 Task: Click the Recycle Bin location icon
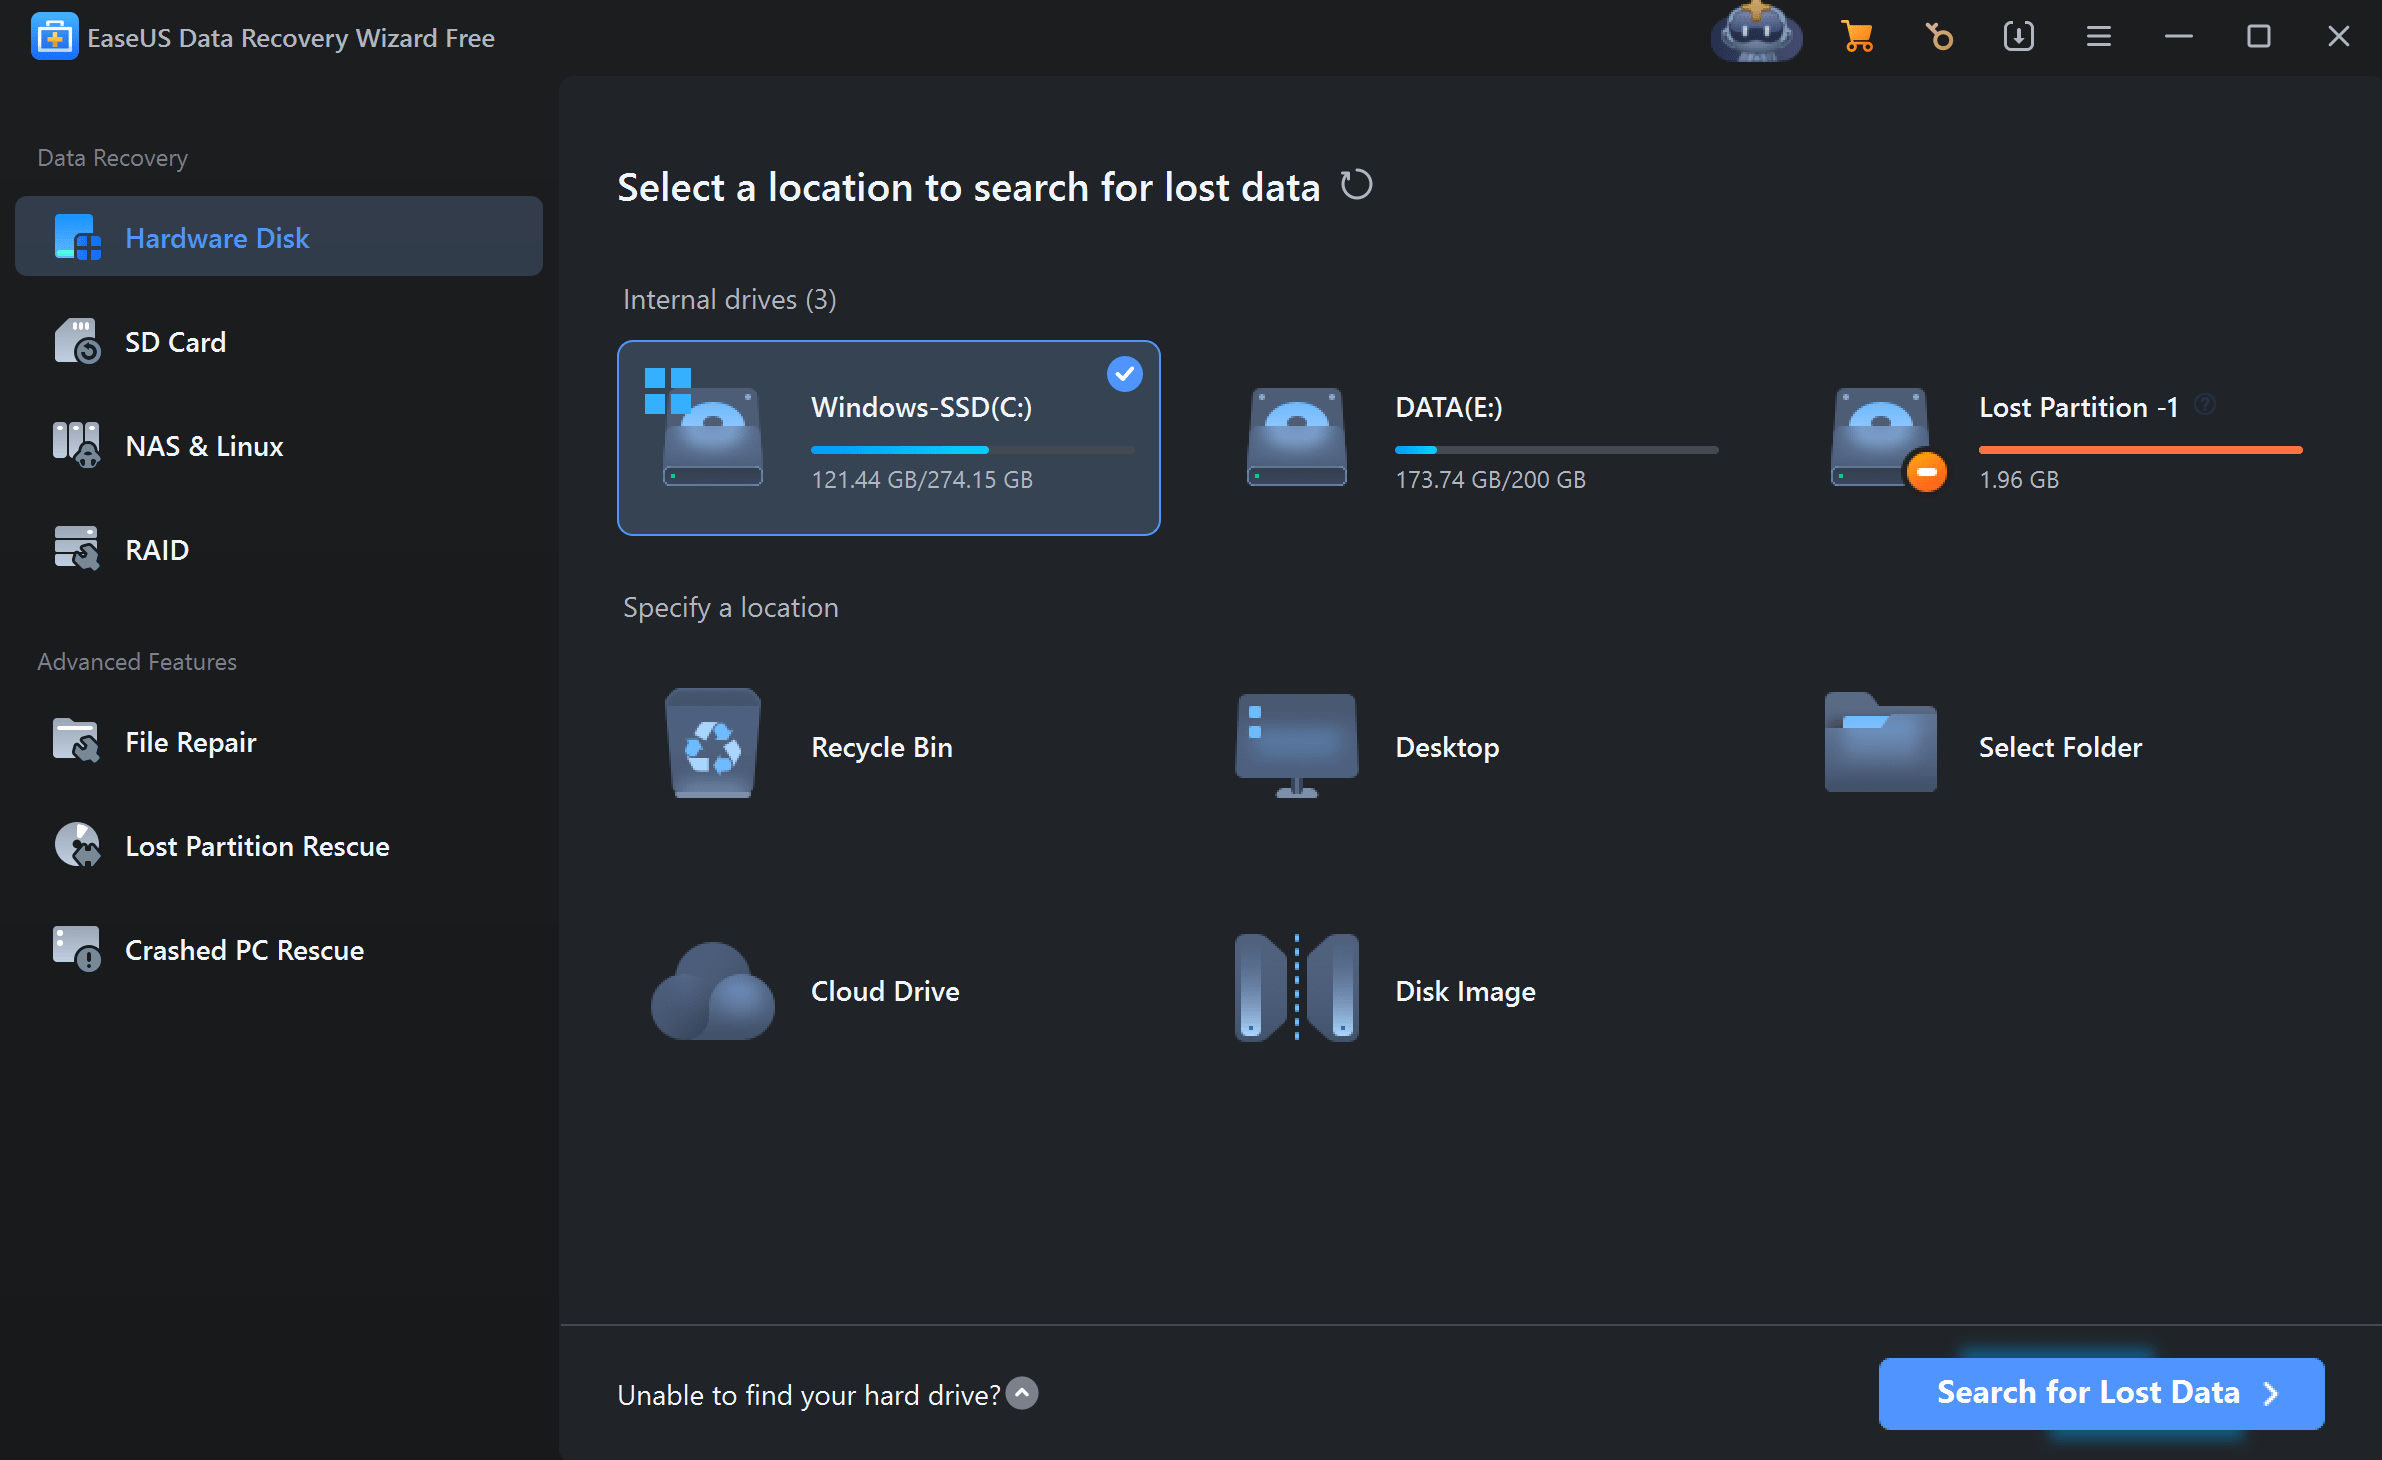(x=712, y=744)
